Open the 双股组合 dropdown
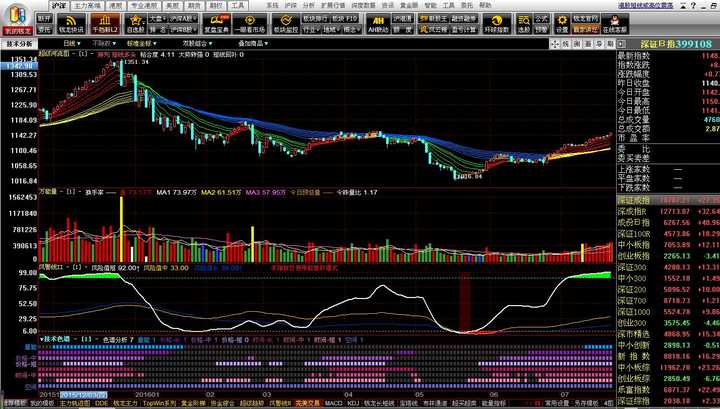Image resolution: width=720 pixels, height=409 pixels. pyautogui.click(x=197, y=44)
